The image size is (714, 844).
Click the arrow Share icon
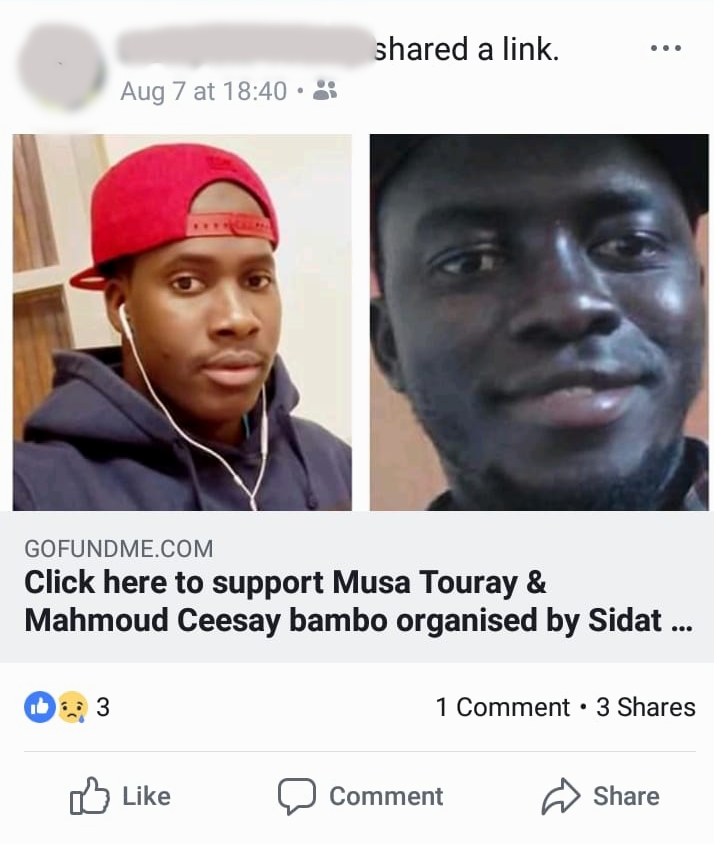click(x=561, y=796)
